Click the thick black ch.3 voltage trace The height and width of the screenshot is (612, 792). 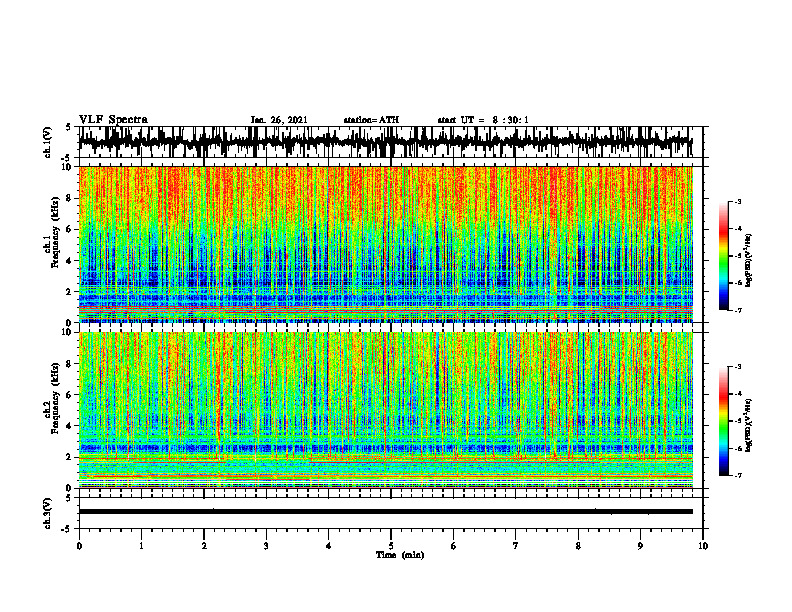click(385, 512)
